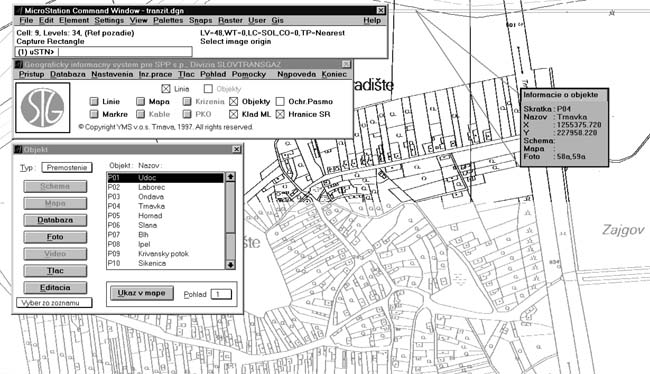Click the SIG logo icon
Viewport: 650px width, 374px height.
43,107
